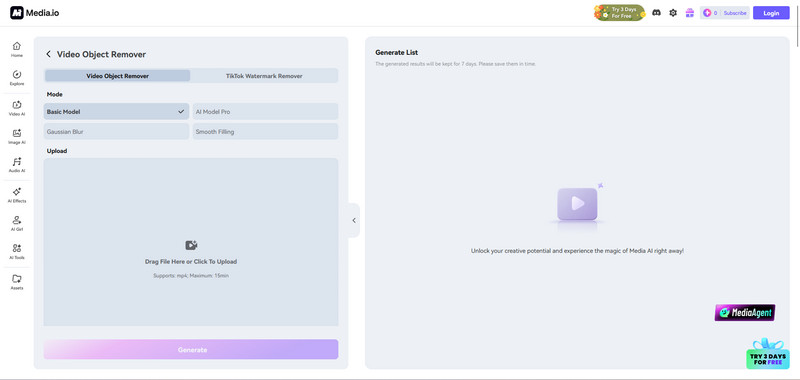The width and height of the screenshot is (800, 380).
Task: Click the credits coin icon
Action: (x=707, y=13)
